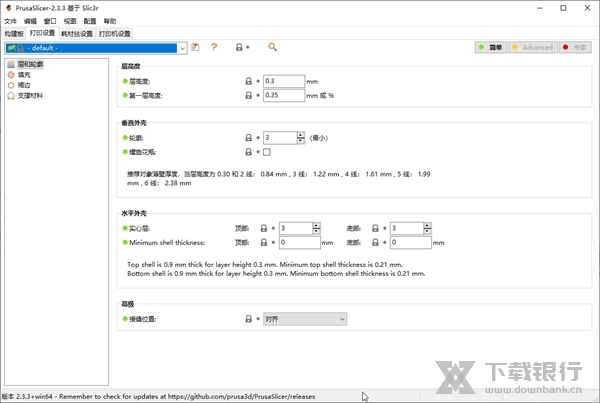Switch to the 构建板 tab

[x=14, y=34]
